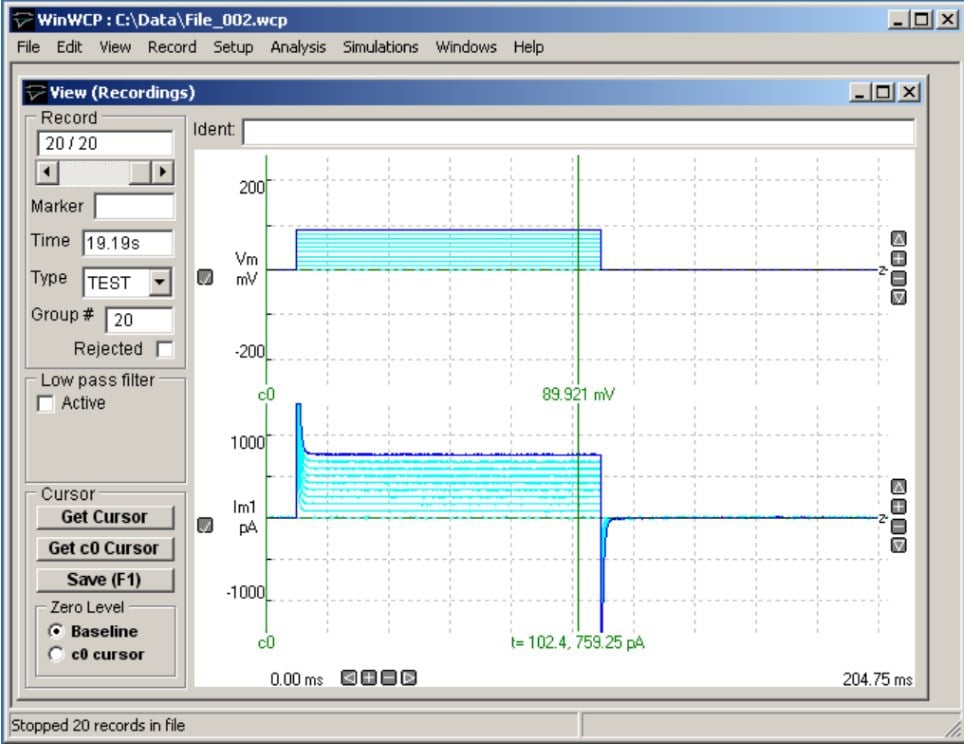Shift the Im1 trace display downward

[x=898, y=545]
